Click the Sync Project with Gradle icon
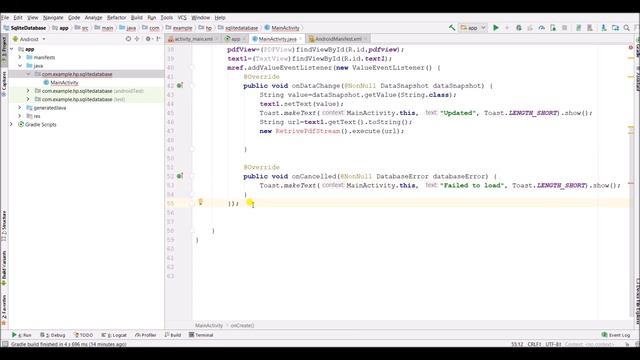The width and height of the screenshot is (640, 360). 578,28
